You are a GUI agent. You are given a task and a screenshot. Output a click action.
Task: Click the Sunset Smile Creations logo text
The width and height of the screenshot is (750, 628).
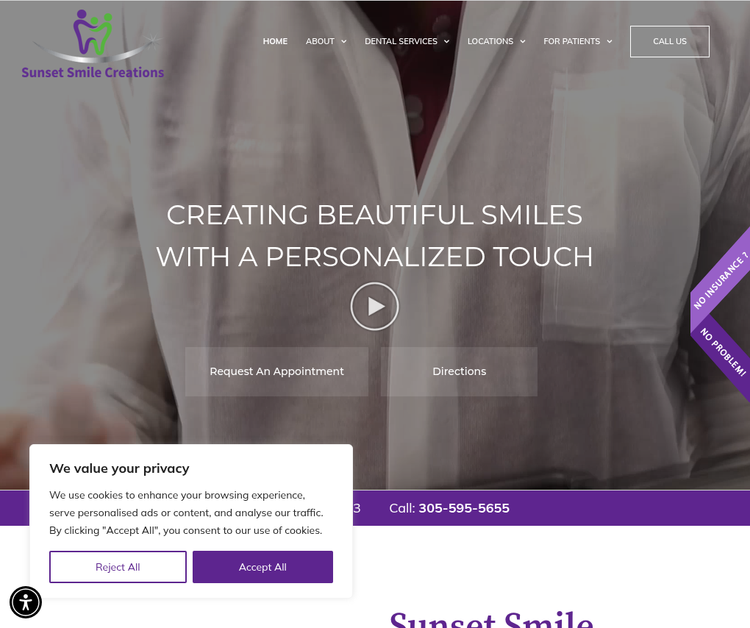click(x=93, y=72)
